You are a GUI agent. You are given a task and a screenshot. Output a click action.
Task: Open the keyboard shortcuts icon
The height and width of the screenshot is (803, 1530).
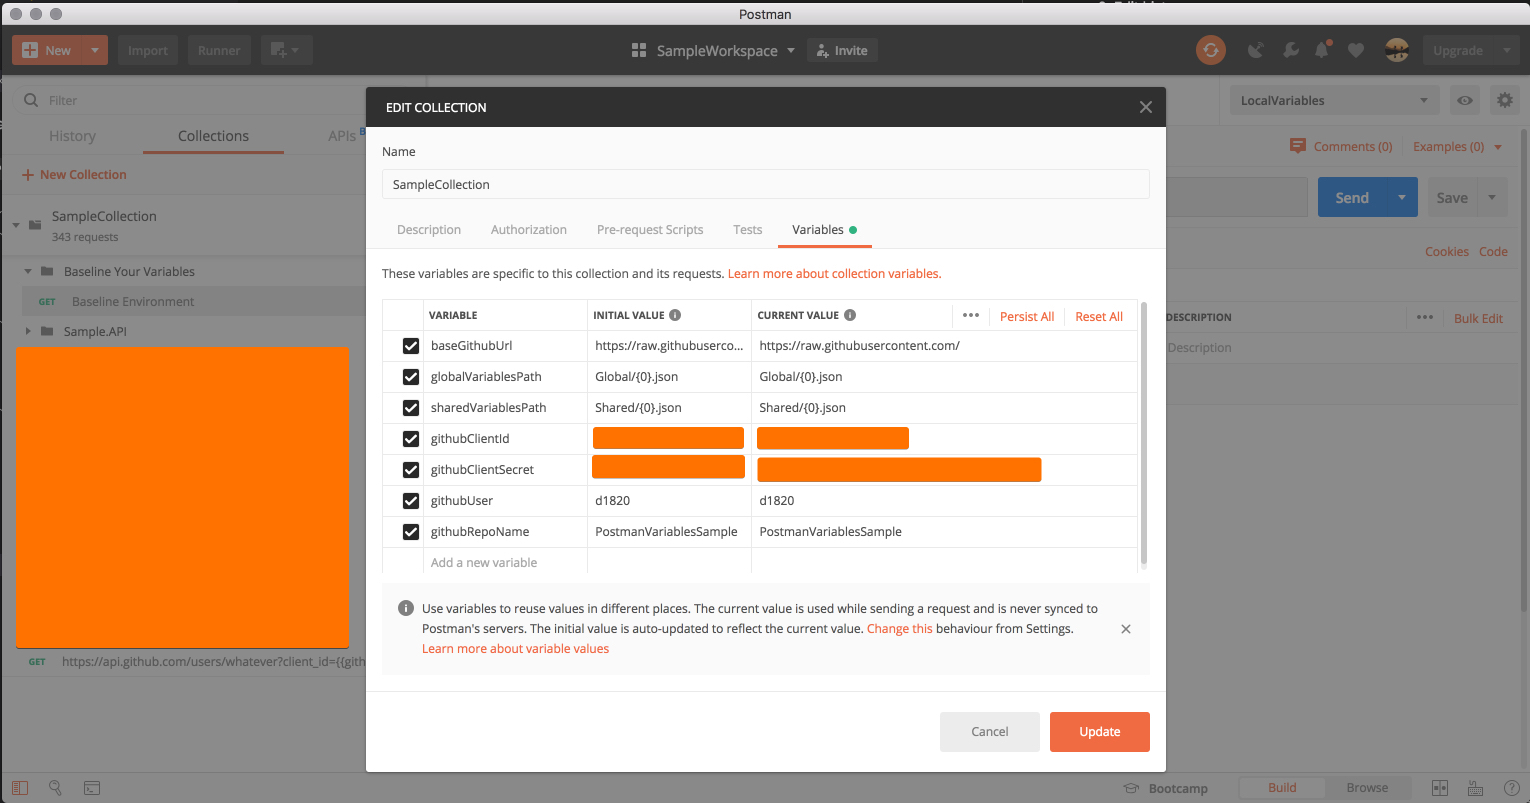pyautogui.click(x=1477, y=788)
